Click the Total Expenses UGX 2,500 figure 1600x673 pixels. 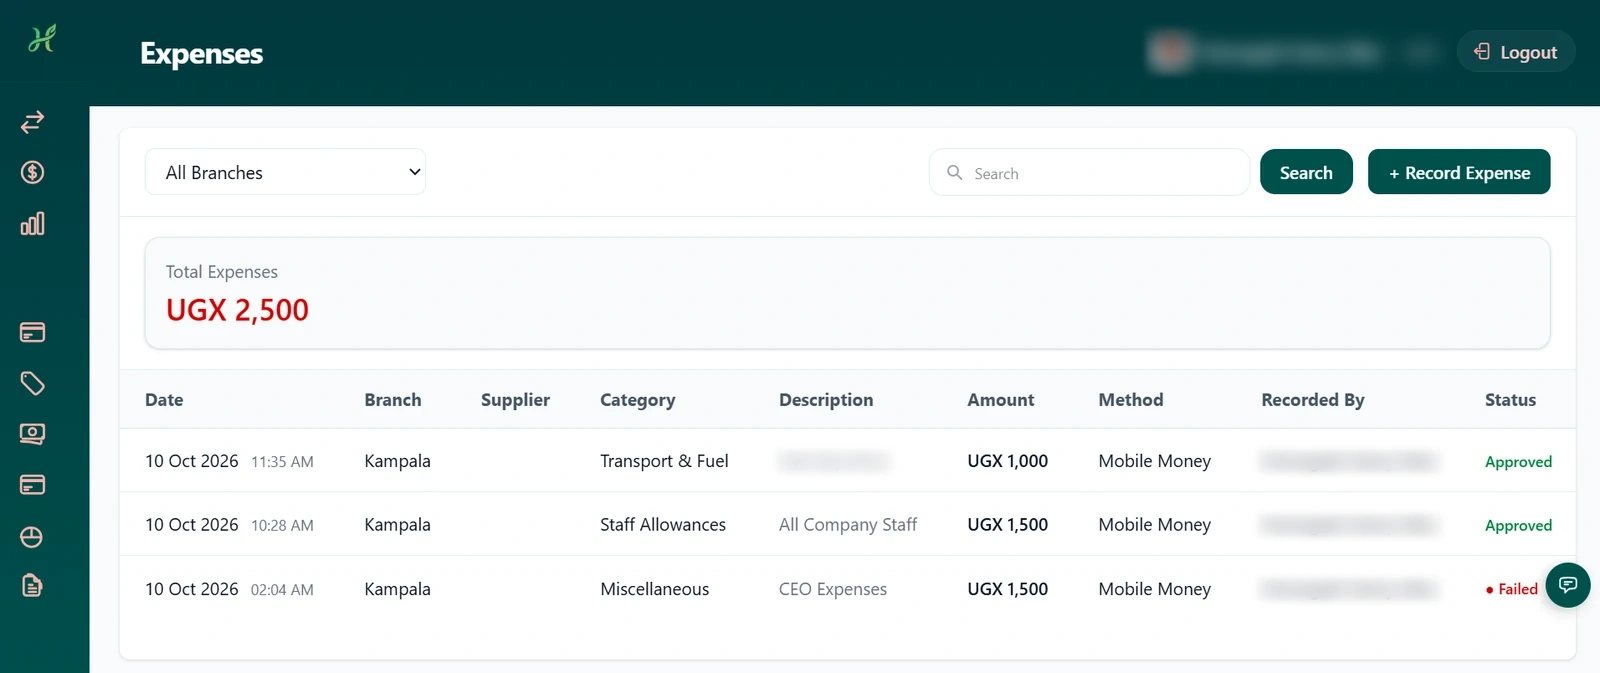coord(237,310)
